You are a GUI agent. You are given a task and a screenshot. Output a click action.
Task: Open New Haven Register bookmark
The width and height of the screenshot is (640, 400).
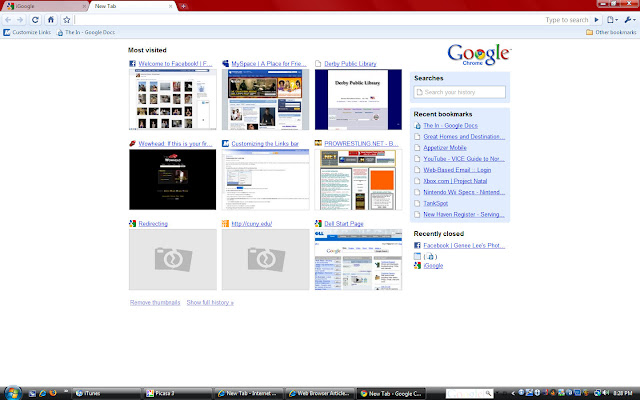click(x=464, y=214)
